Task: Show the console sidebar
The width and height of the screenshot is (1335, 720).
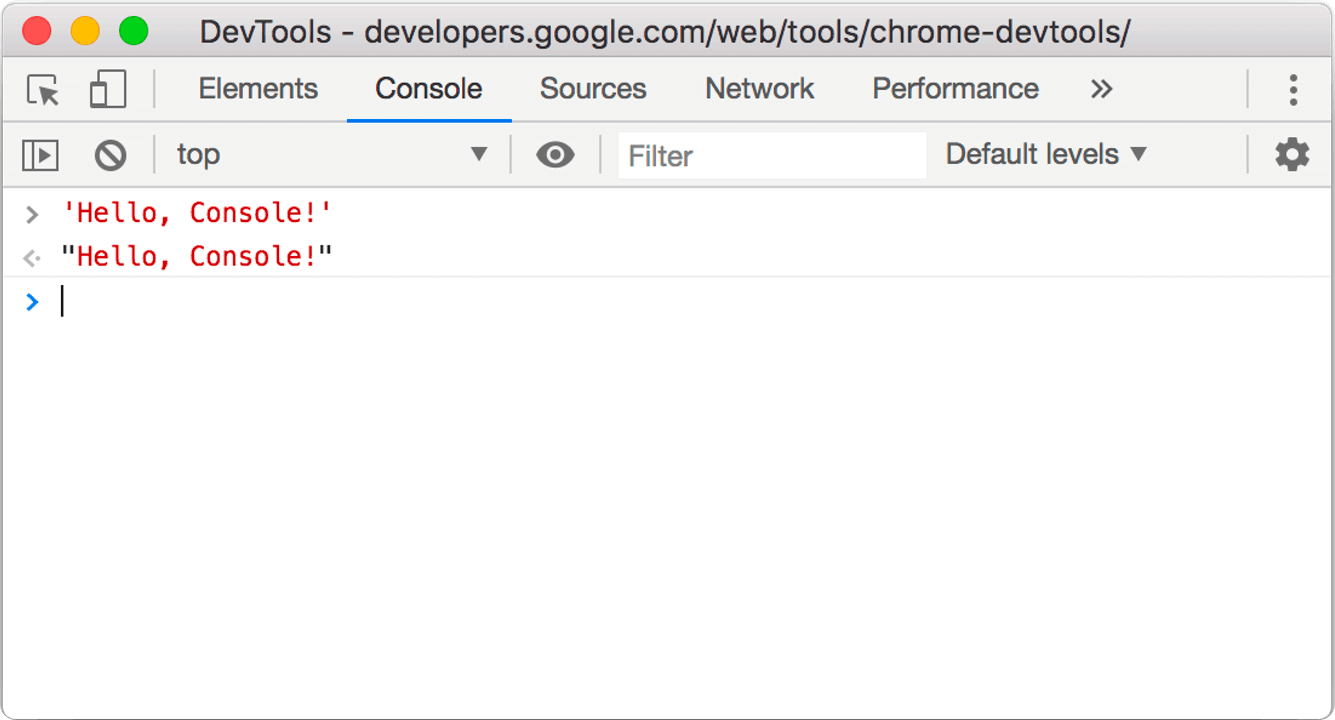Action: pos(41,155)
